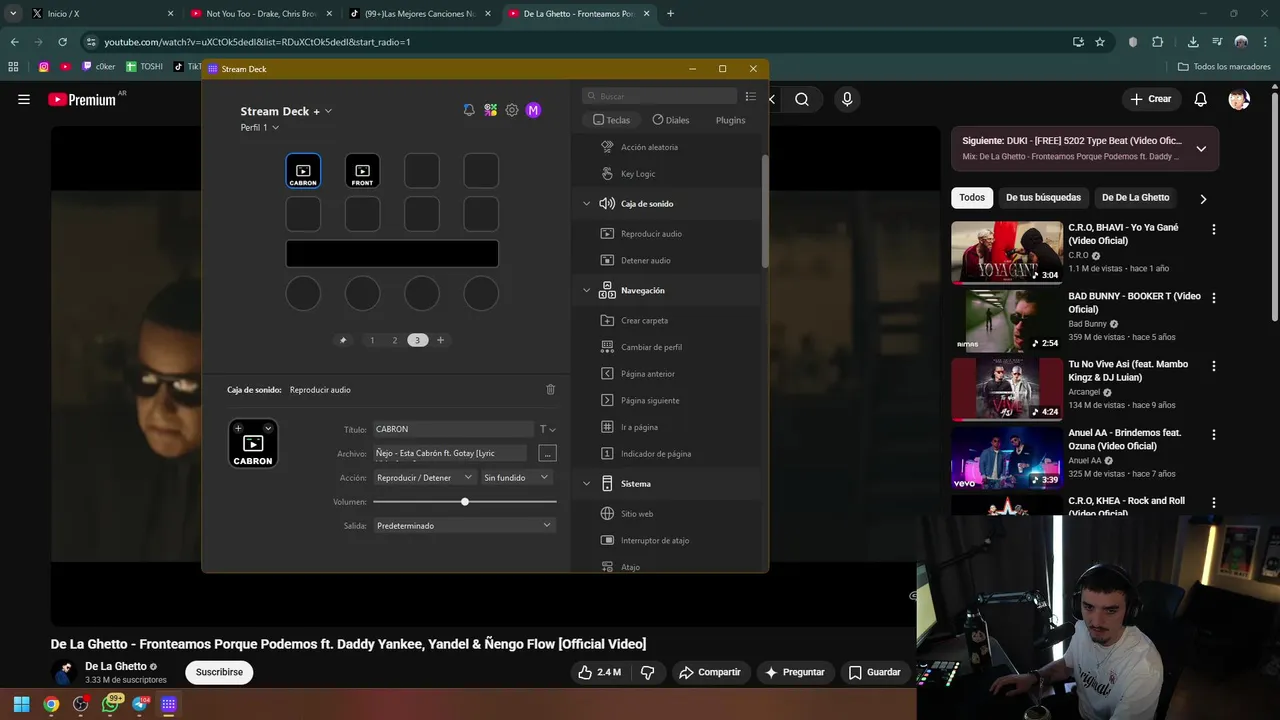Open the Perfil 1 profile dropdown
The height and width of the screenshot is (720, 1280).
click(x=259, y=127)
